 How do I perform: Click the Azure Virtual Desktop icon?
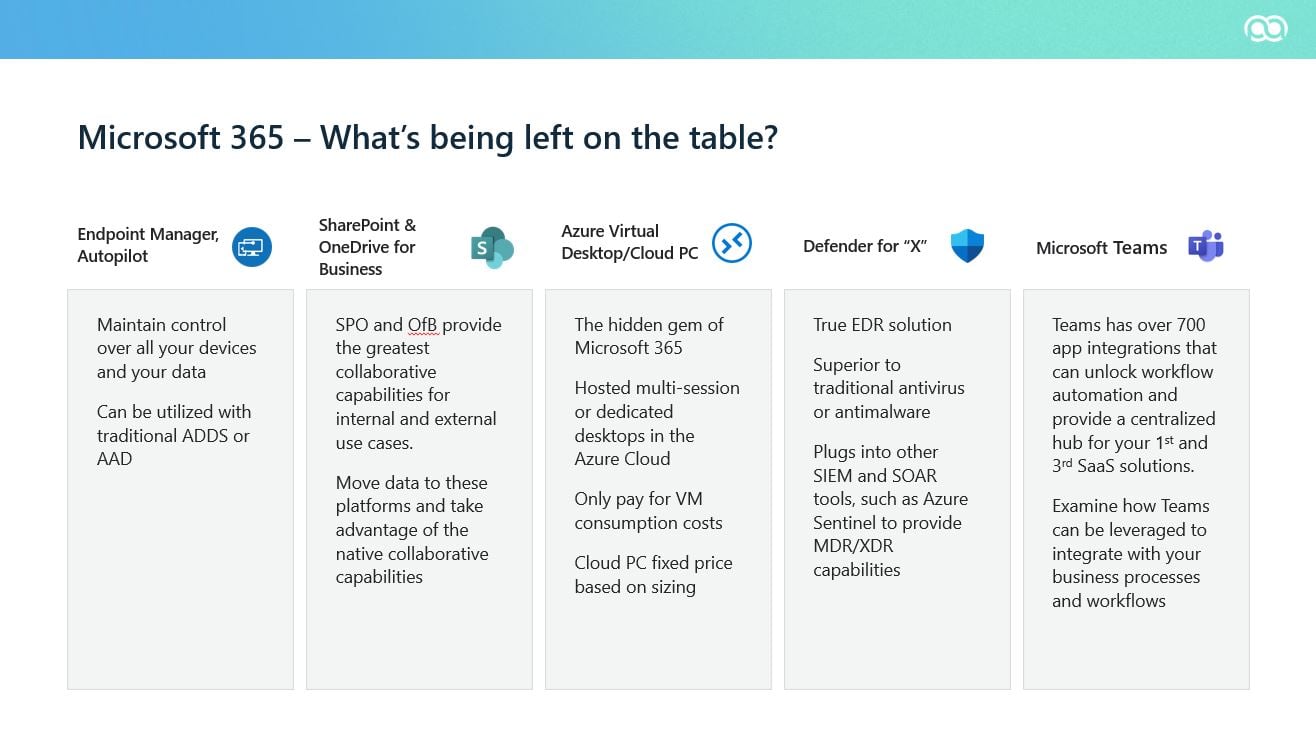point(731,243)
